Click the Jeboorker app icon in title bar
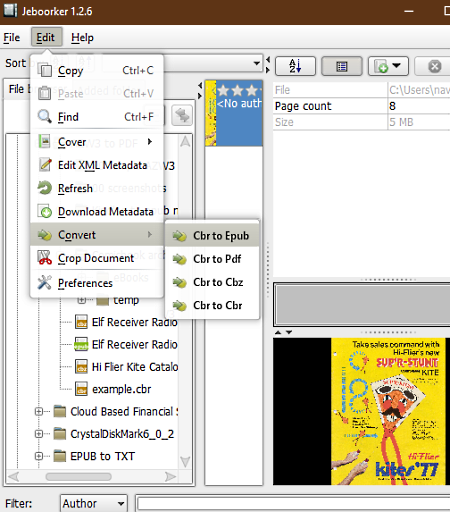 click(x=10, y=11)
